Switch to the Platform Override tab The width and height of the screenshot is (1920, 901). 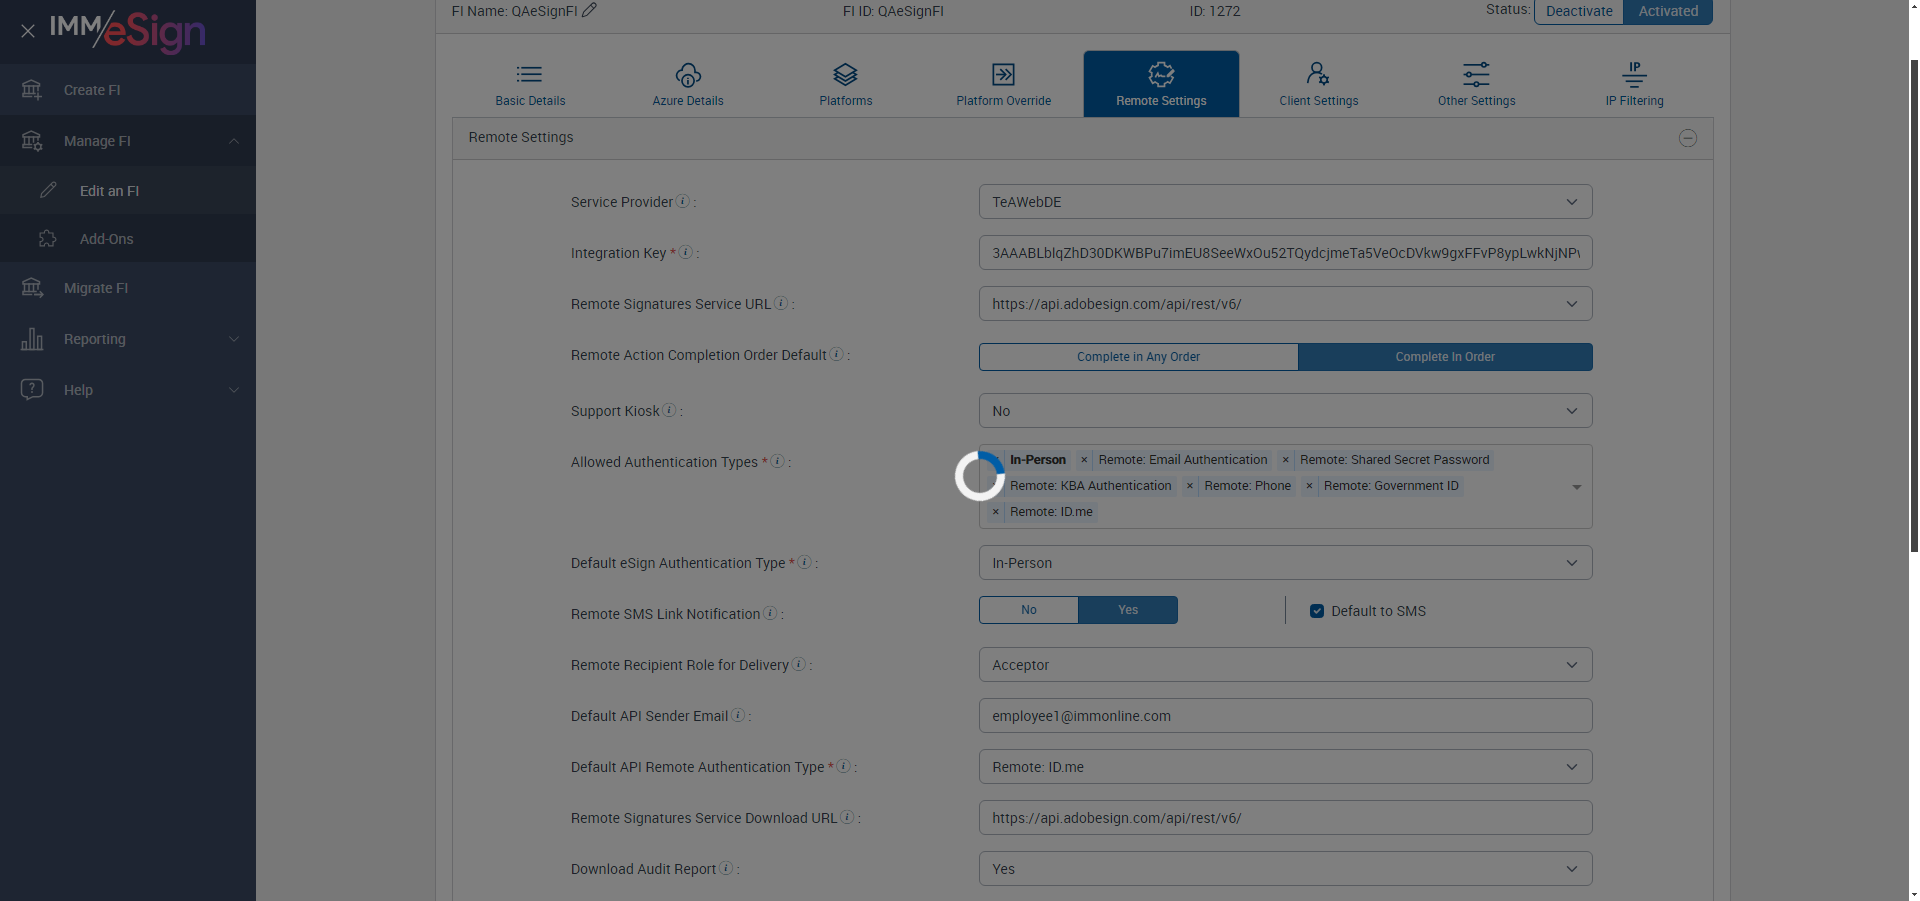tap(1003, 84)
